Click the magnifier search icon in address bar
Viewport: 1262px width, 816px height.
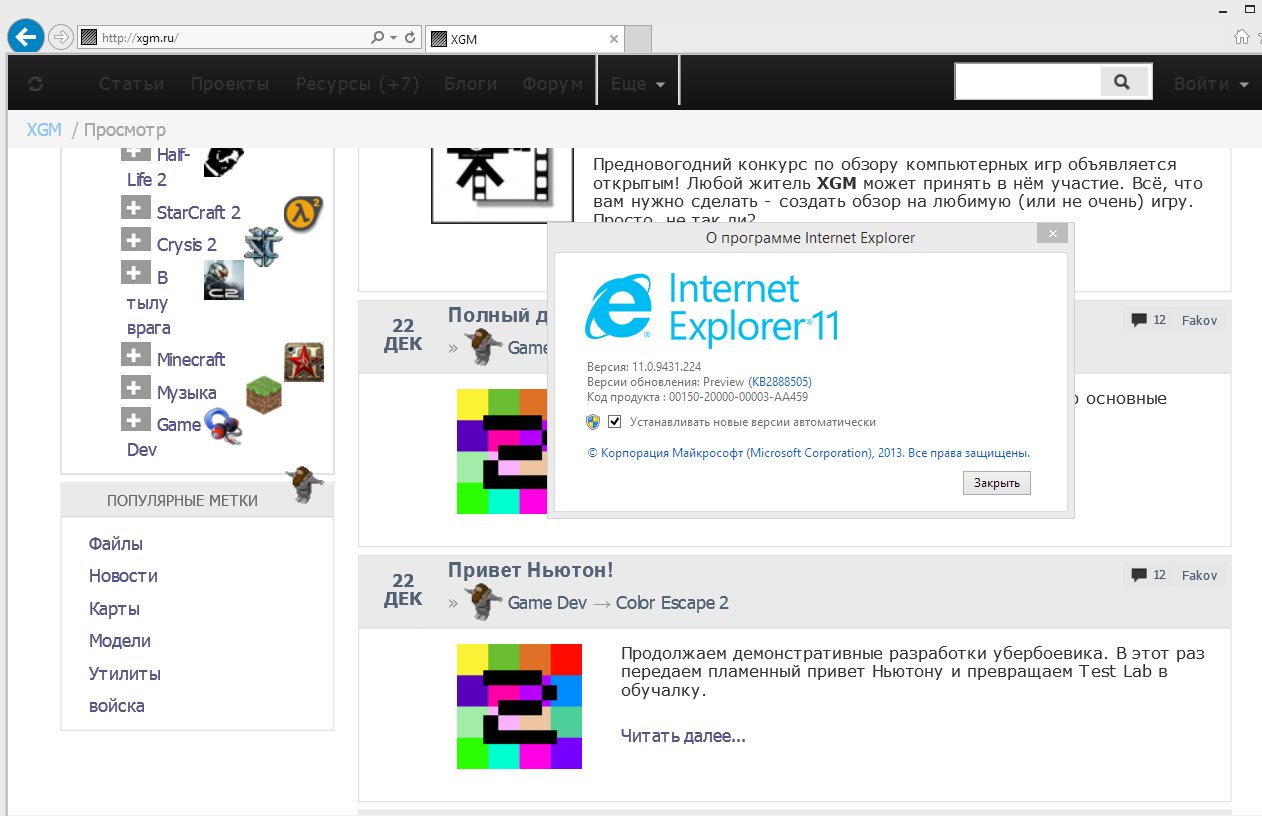[378, 38]
